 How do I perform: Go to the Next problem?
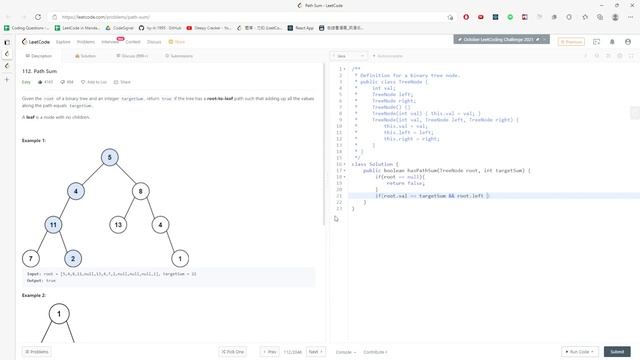coord(316,351)
